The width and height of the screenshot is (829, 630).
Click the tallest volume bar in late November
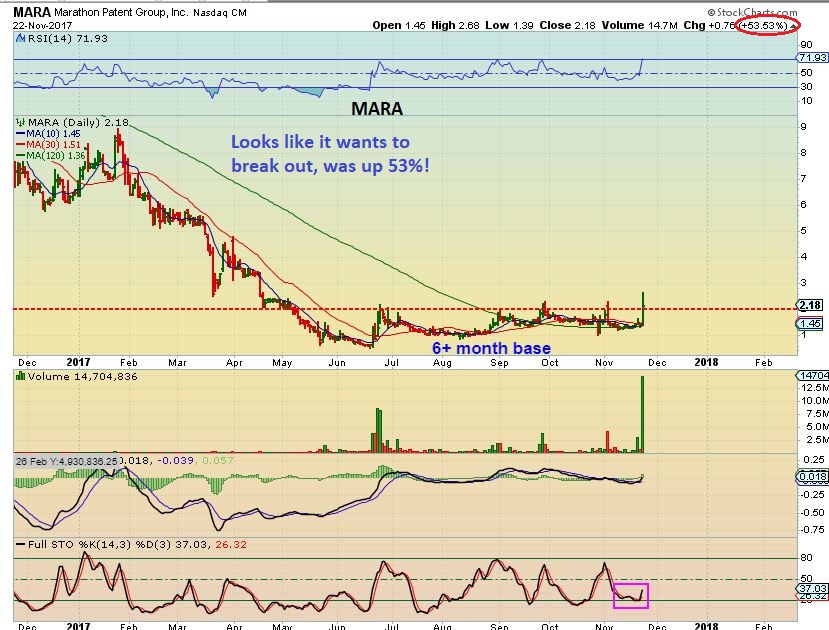[642, 414]
